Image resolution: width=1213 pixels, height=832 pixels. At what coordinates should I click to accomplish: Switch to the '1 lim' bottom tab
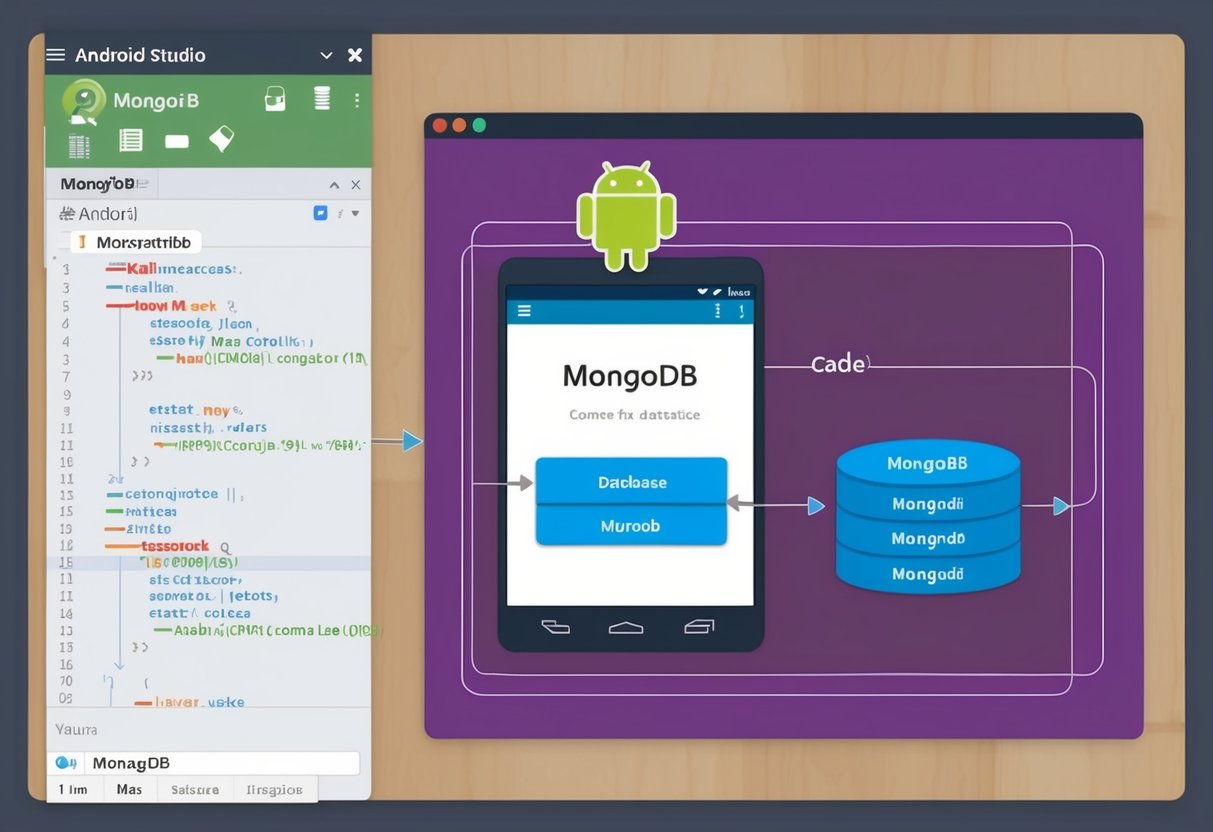coord(72,789)
